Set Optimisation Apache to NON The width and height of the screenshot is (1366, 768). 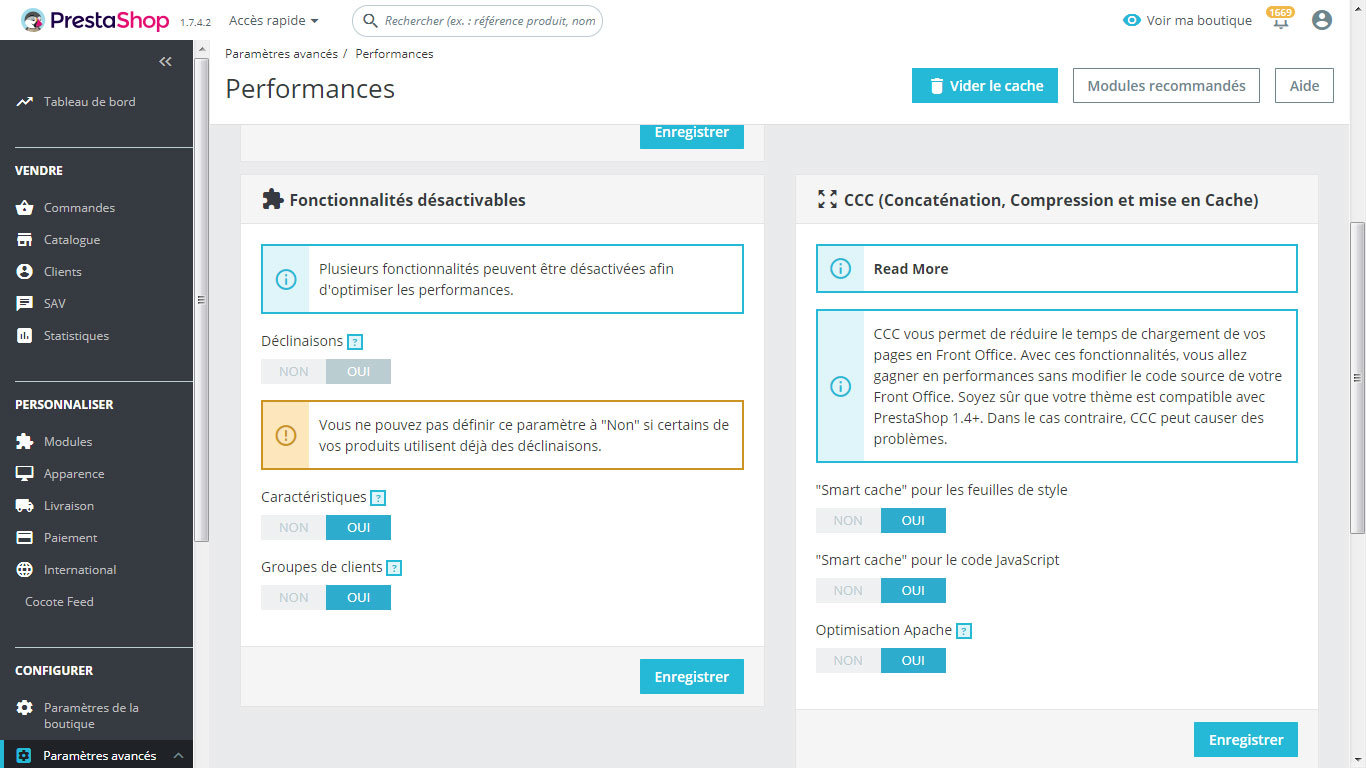click(x=848, y=660)
